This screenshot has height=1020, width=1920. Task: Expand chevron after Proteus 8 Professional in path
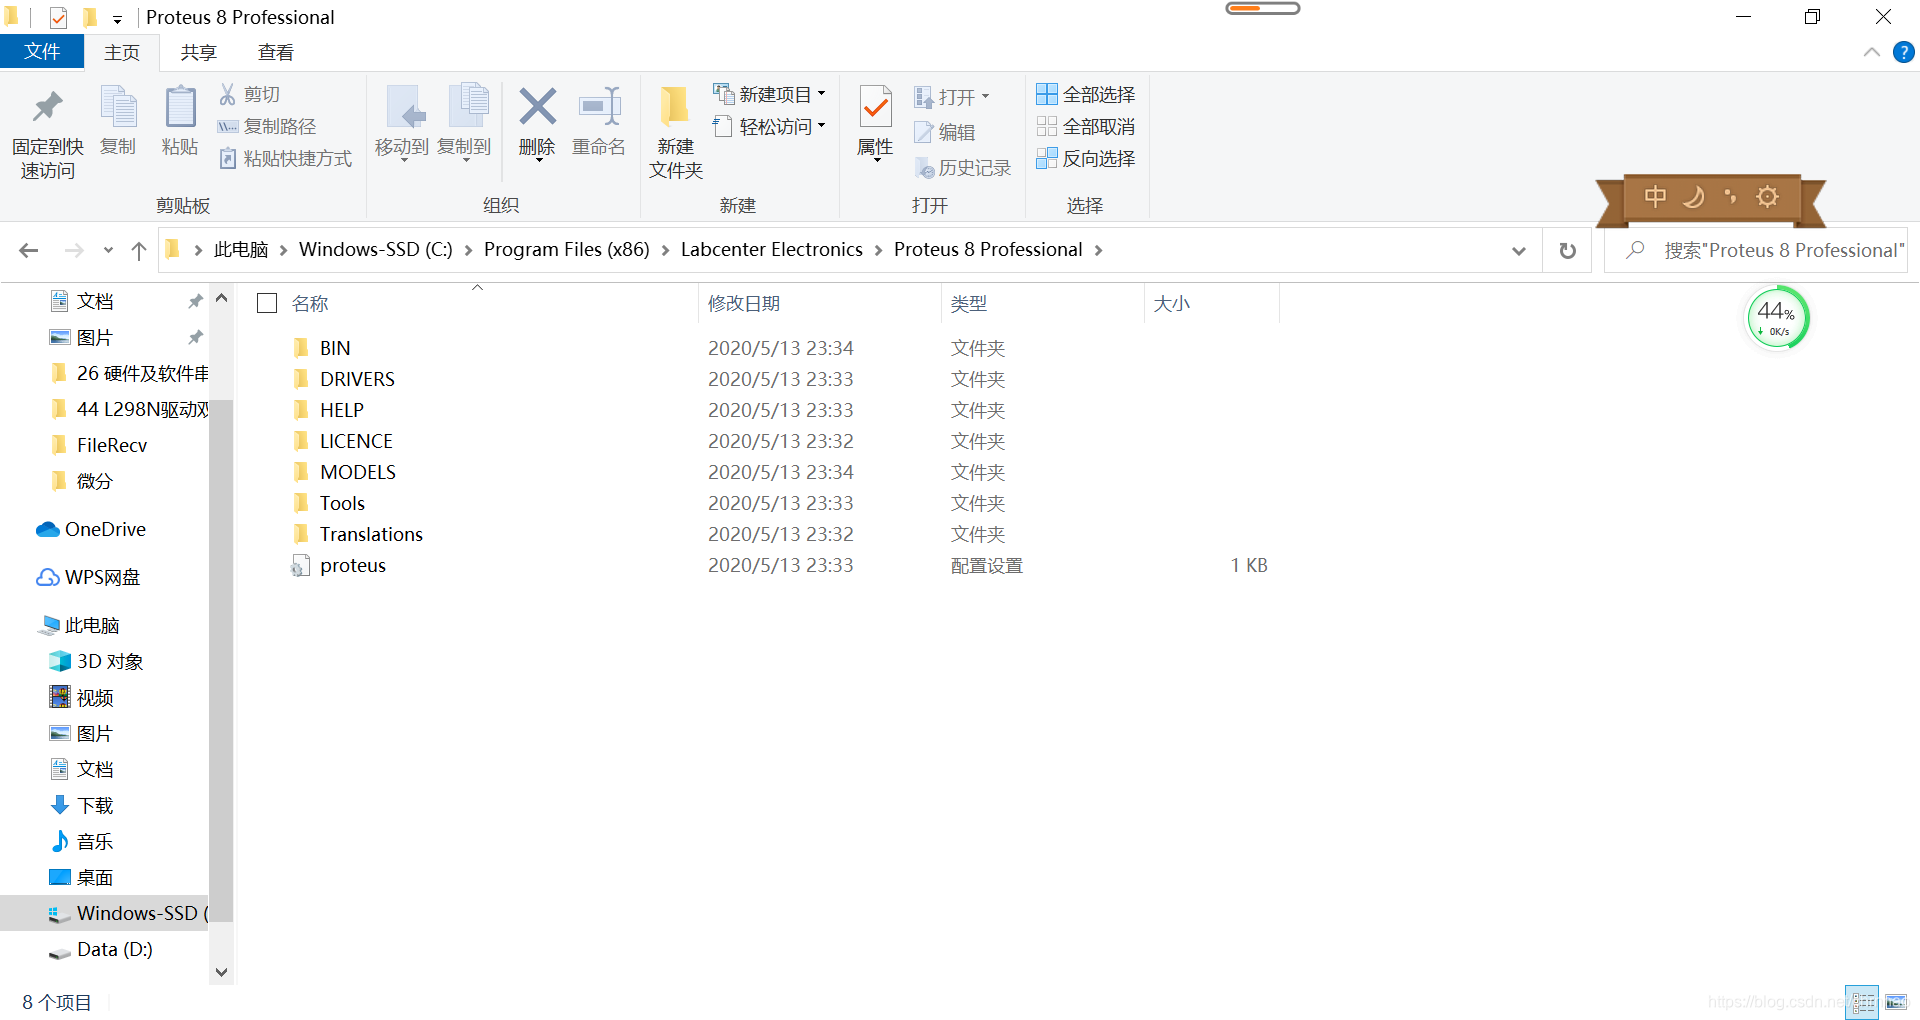point(1098,250)
